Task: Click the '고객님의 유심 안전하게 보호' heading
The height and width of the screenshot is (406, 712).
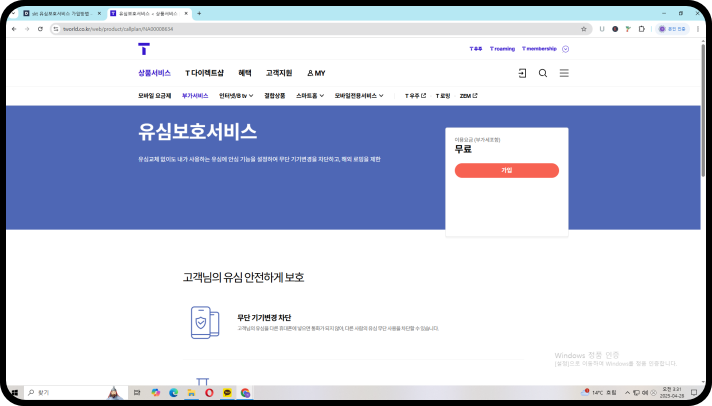Action: 243,277
